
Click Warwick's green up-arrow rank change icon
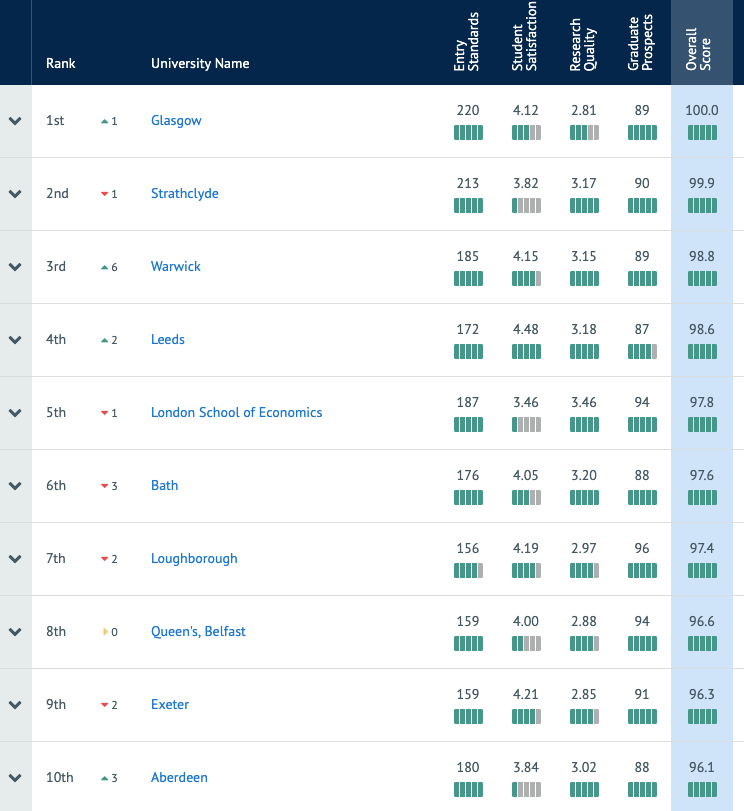point(105,267)
